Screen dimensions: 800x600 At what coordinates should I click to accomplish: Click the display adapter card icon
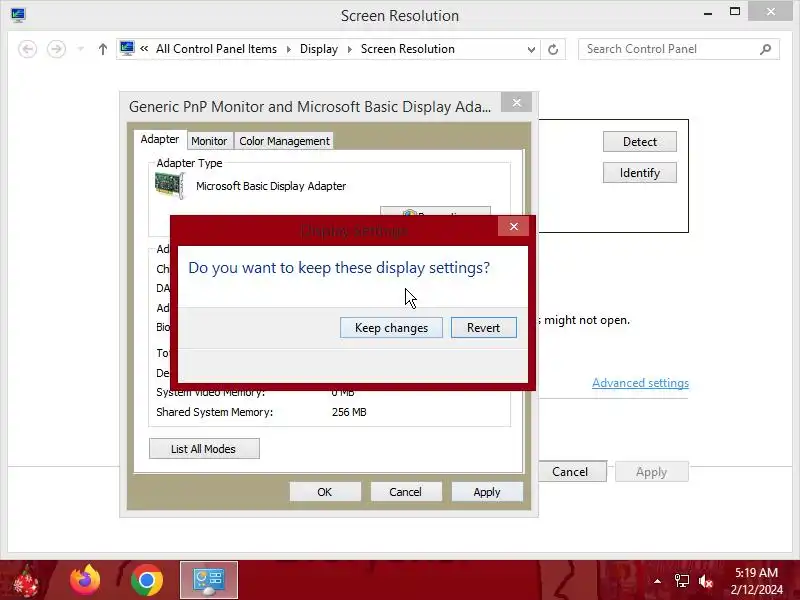(170, 186)
